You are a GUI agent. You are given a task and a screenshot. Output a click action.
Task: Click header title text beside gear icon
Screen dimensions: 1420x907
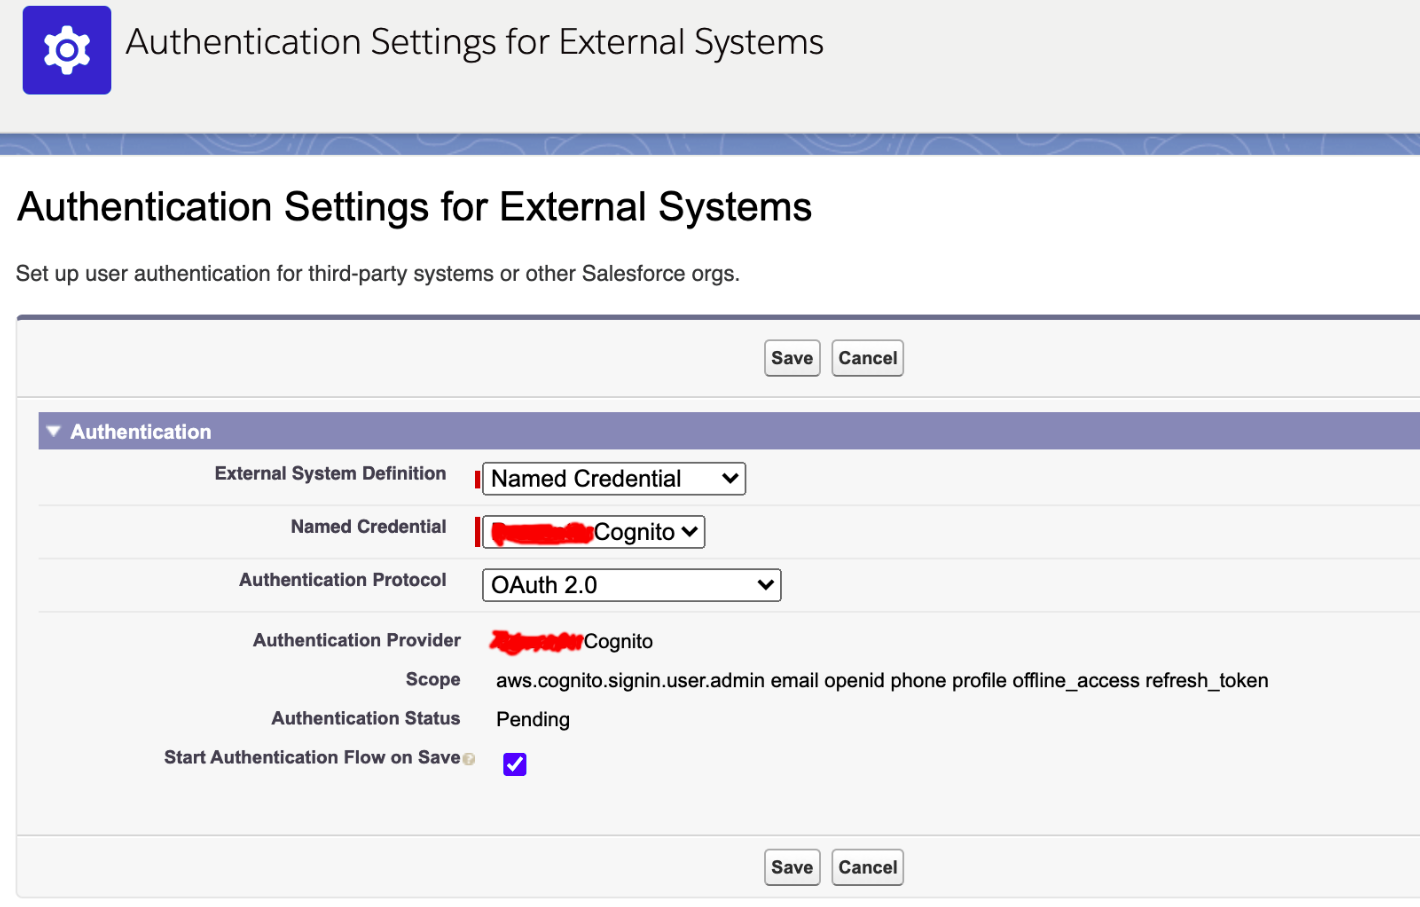tap(474, 42)
